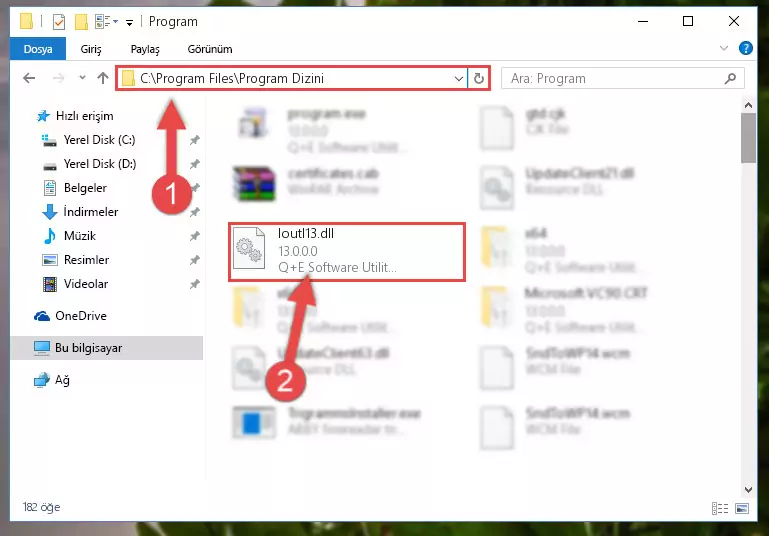The image size is (769, 536).
Task: Switch to large icons view icon
Action: coord(742,509)
